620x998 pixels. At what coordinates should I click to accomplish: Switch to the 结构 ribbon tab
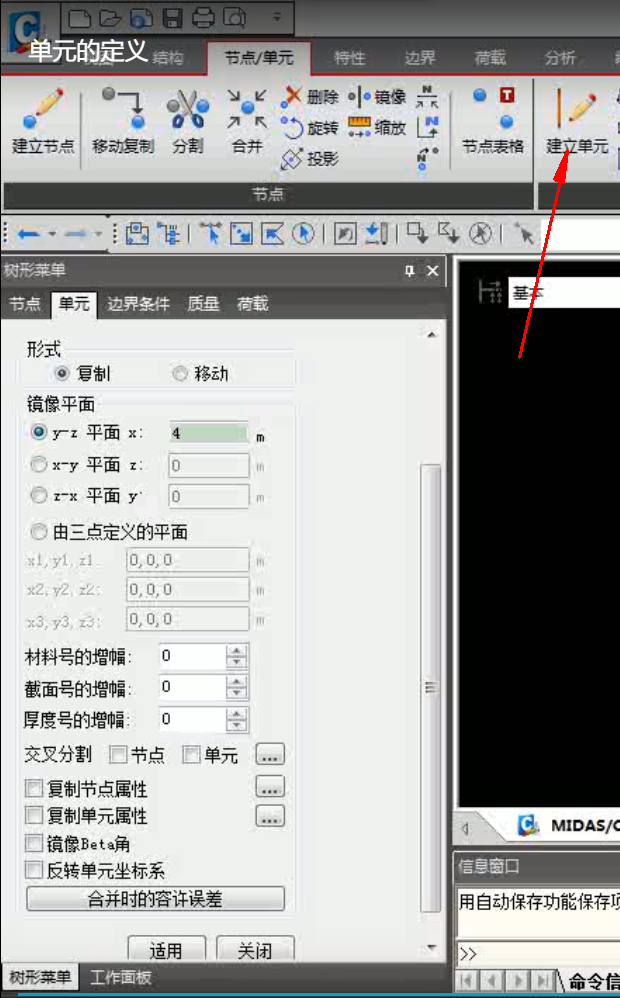point(168,58)
